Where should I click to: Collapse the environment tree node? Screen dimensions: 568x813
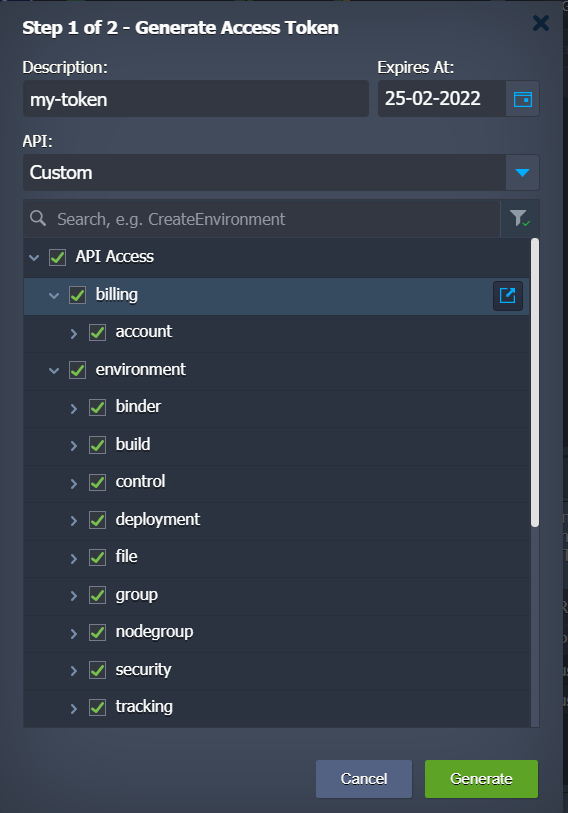pyautogui.click(x=54, y=371)
